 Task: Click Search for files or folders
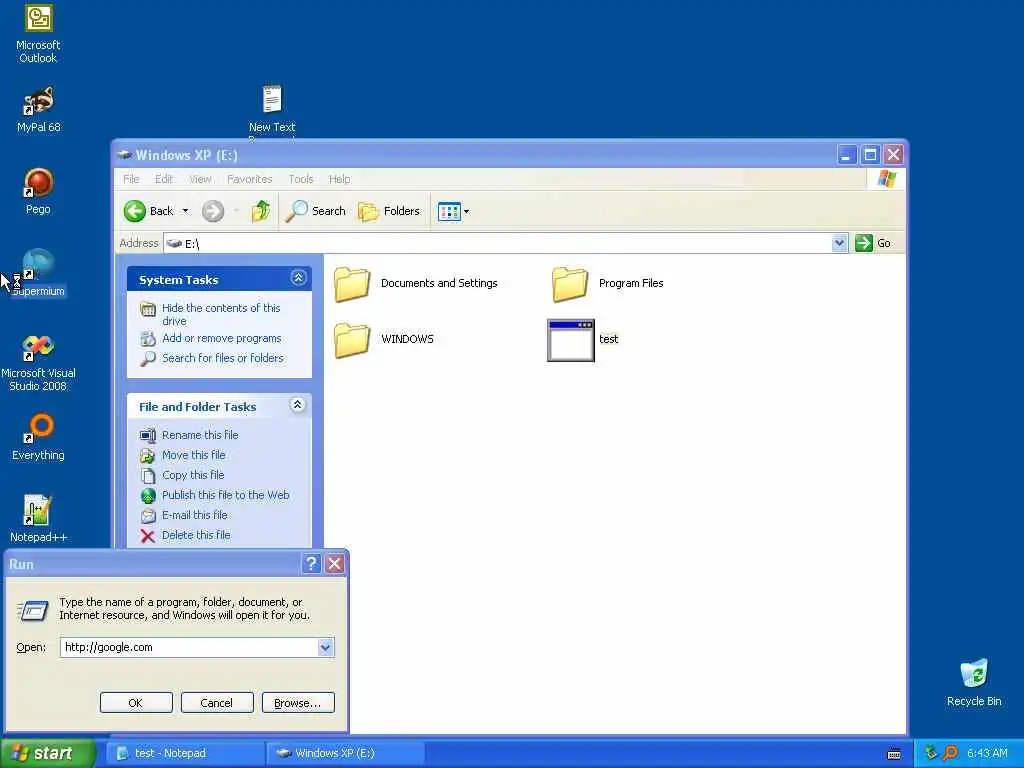[223, 358]
